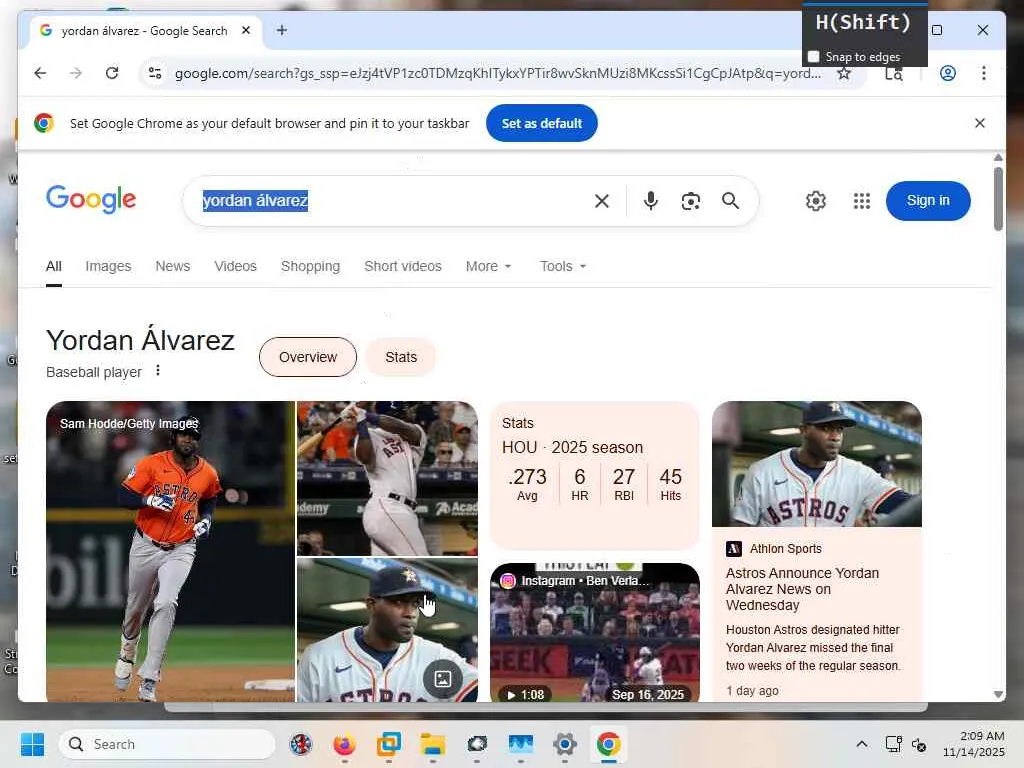Open File Explorer from the taskbar
Screen dimensions: 1024x768
pyautogui.click(x=432, y=744)
